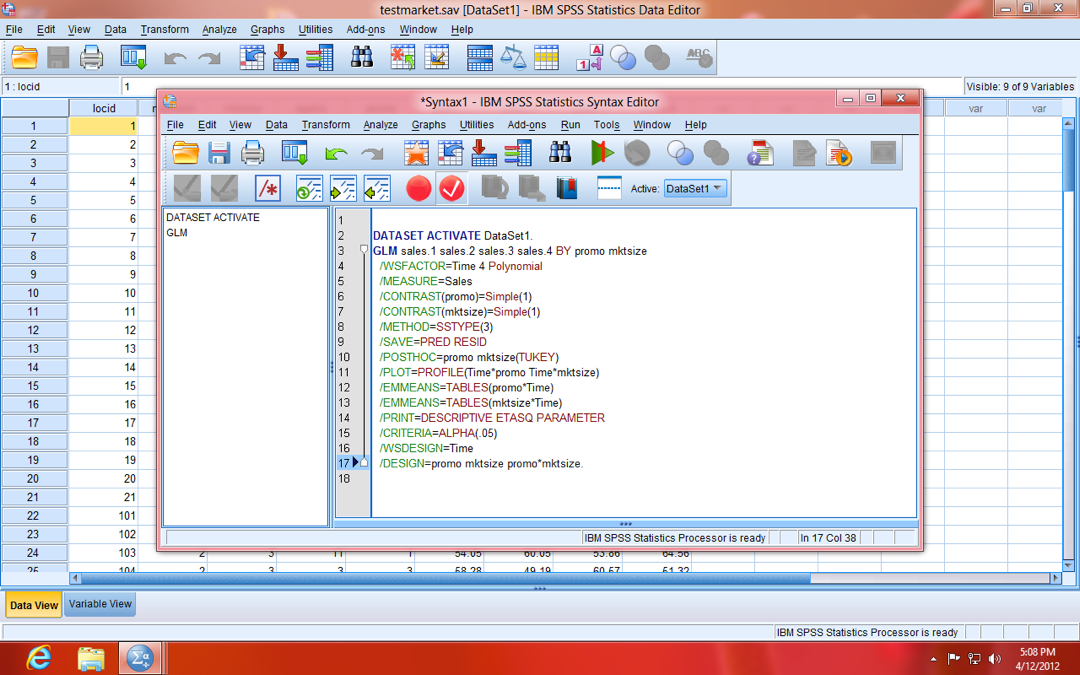Click Data Editor binoculars Find icon
1080x675 pixels.
(362, 57)
